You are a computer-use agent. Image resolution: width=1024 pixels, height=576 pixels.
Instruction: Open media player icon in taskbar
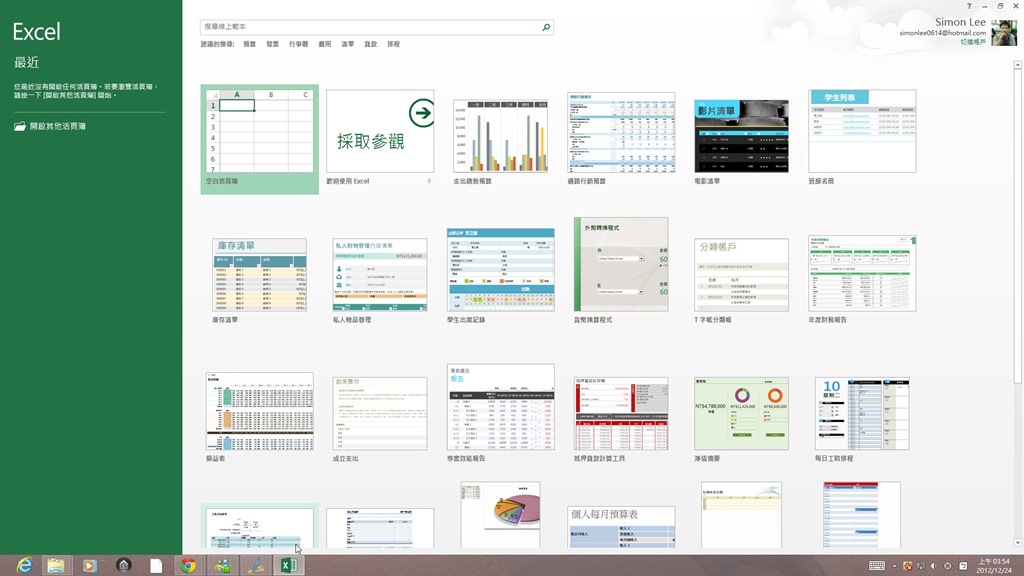[x=89, y=565]
